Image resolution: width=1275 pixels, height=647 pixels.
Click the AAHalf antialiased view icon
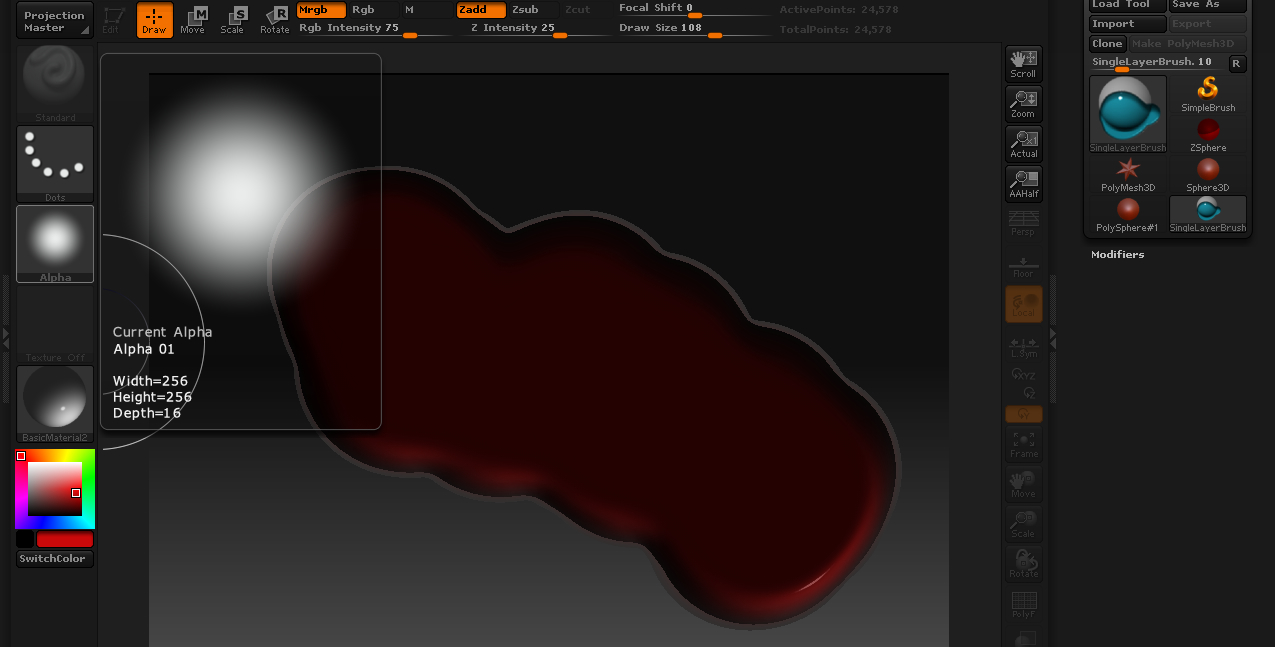(1023, 183)
